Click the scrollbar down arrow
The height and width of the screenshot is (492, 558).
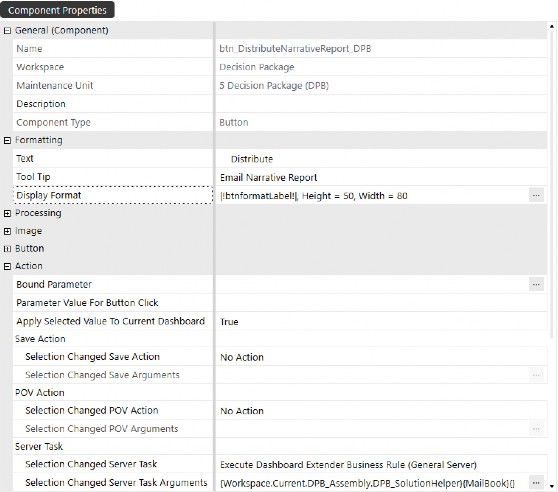552,486
